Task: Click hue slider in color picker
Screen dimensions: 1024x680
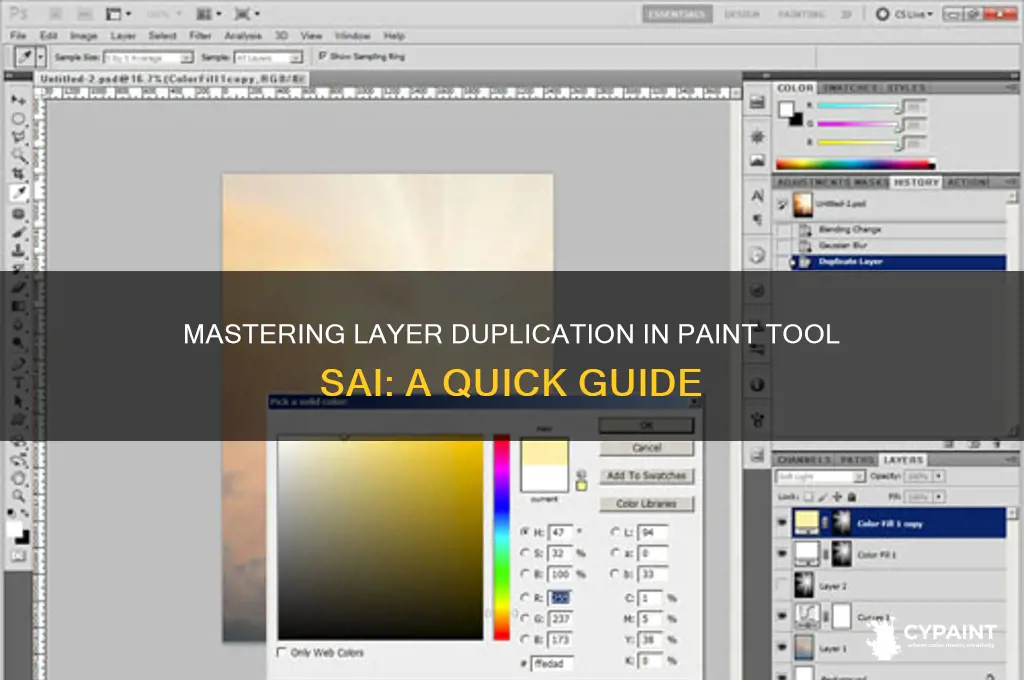Action: click(502, 538)
